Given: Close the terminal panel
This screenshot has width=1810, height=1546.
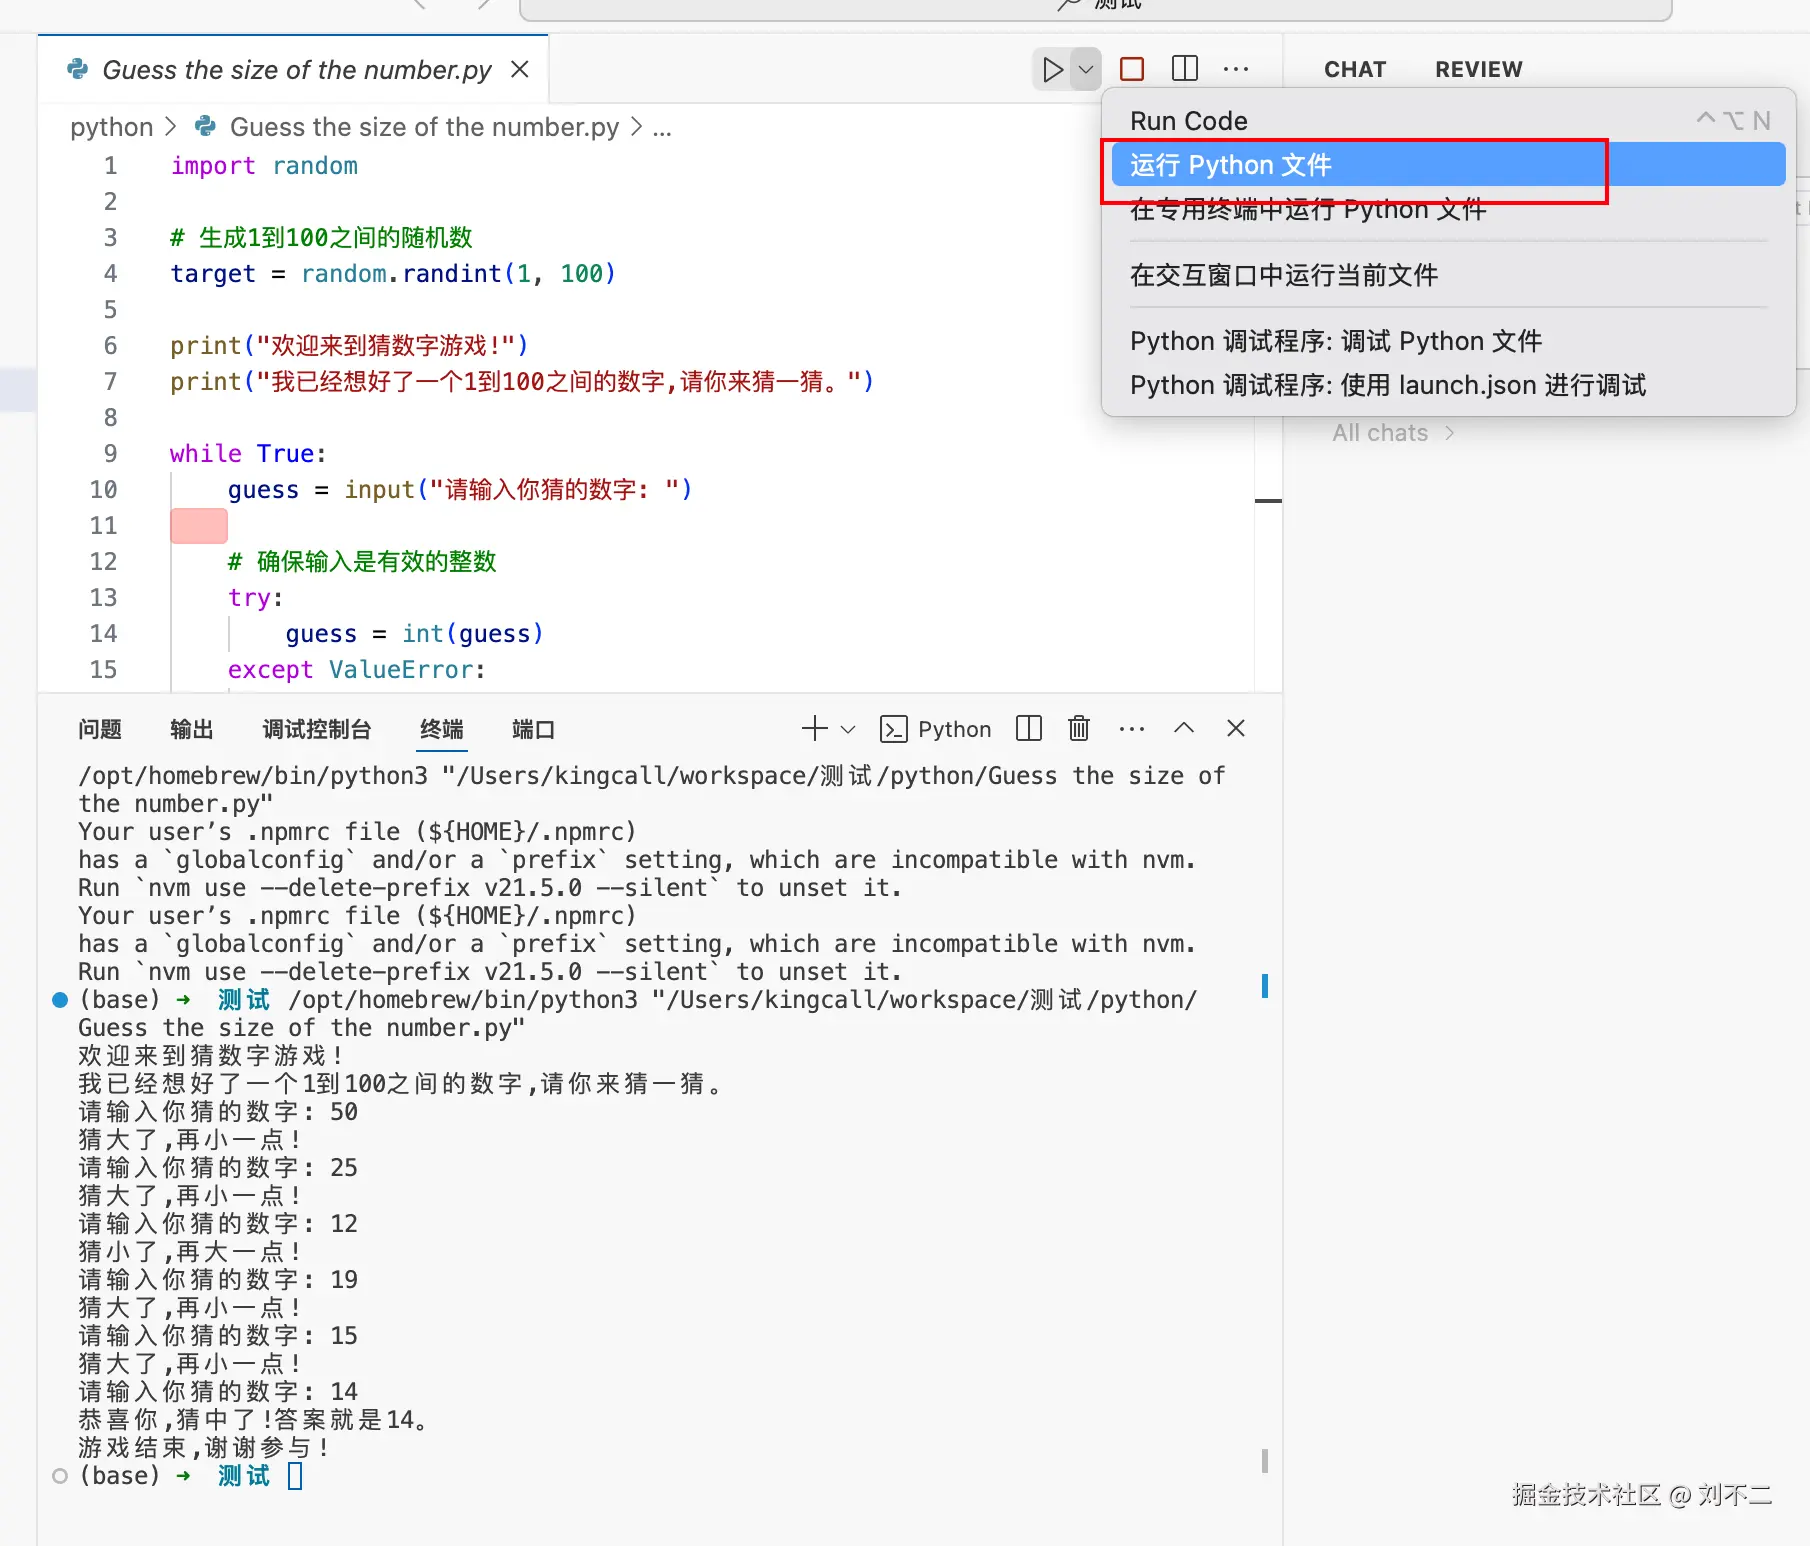Looking at the screenshot, I should tap(1236, 728).
